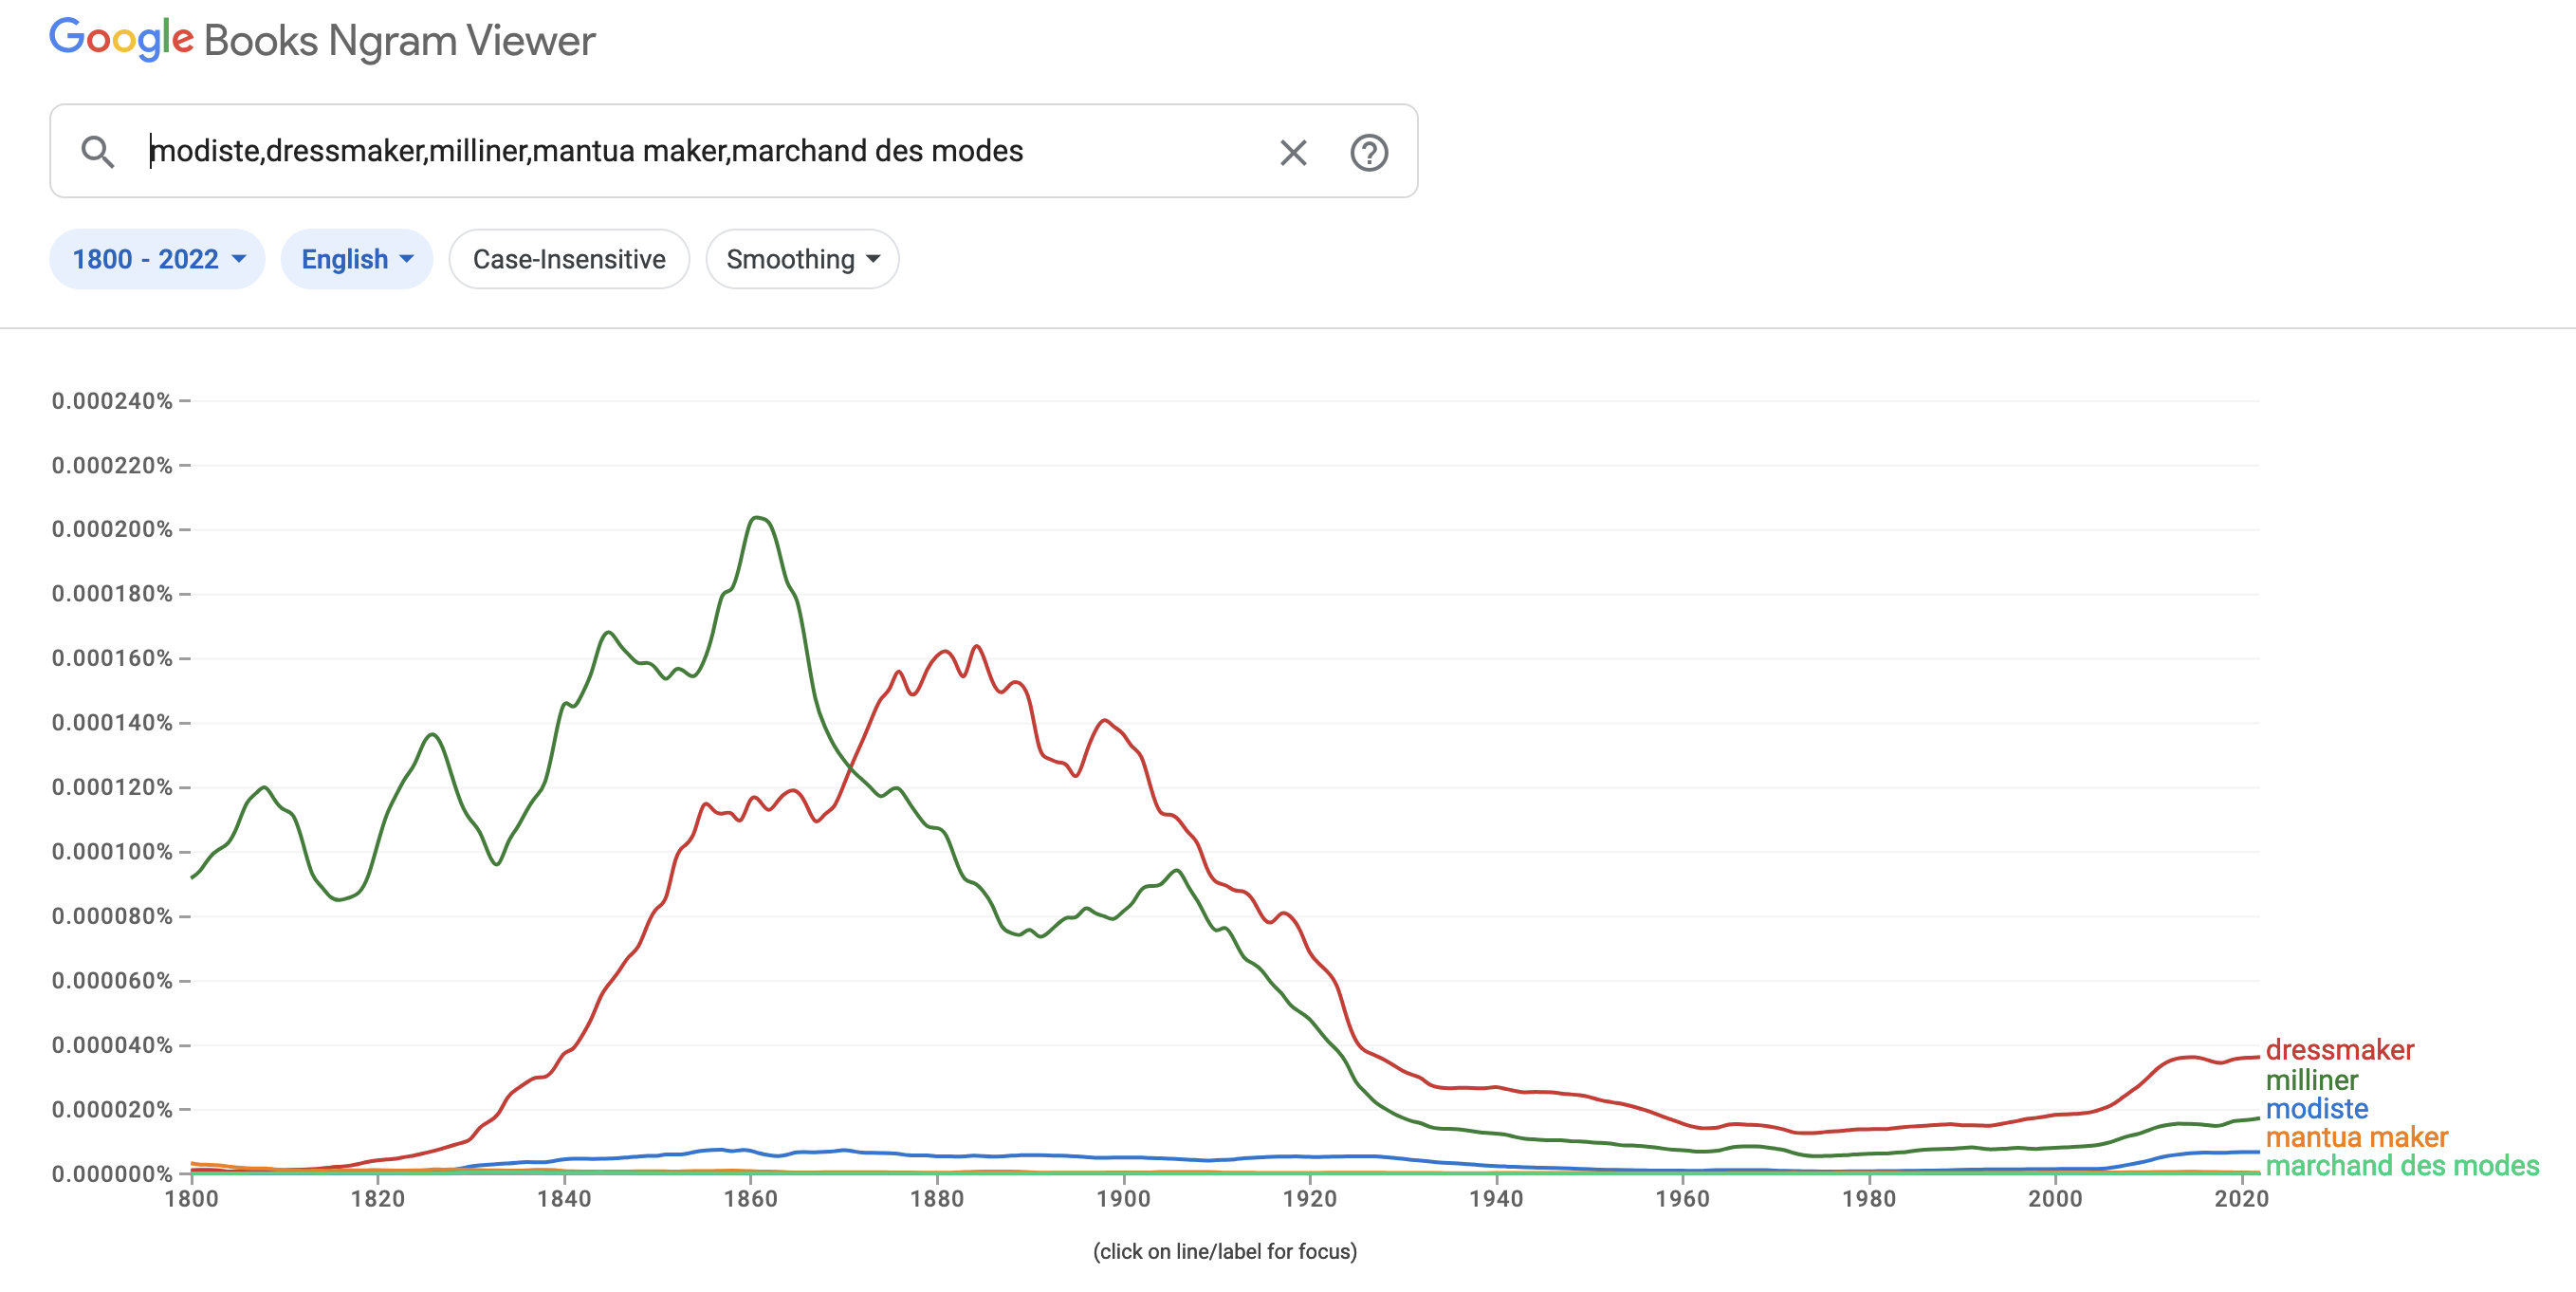
Task: Clear the search query with the X icon
Action: coord(1292,152)
